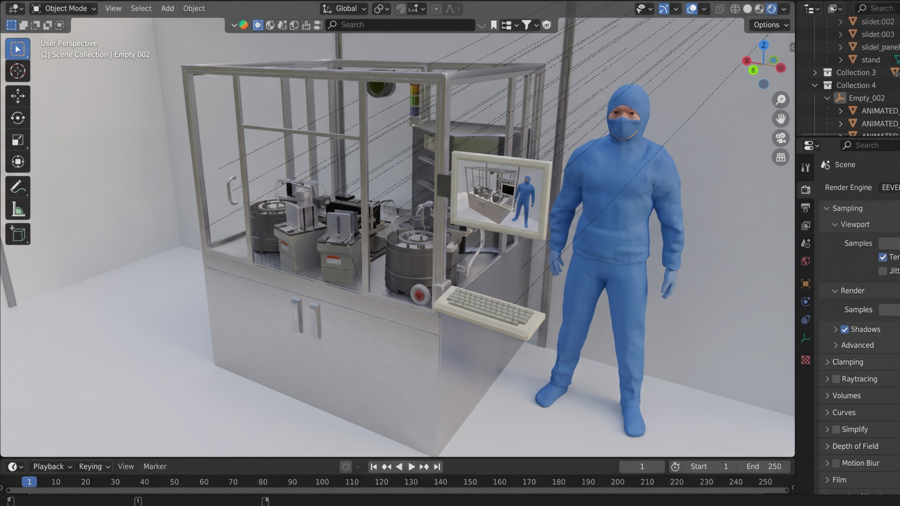Switch orthographic/perspective grid gizmo button
Viewport: 900px width, 506px height.
point(781,157)
